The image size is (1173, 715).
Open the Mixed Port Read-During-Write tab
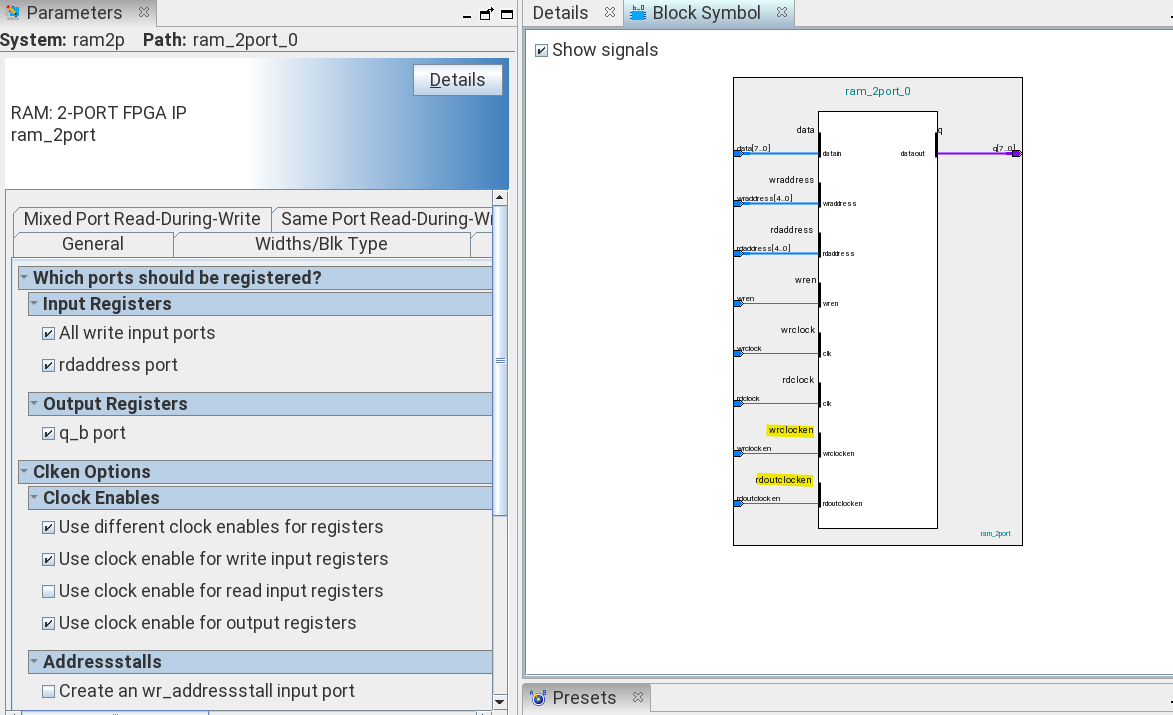[142, 219]
